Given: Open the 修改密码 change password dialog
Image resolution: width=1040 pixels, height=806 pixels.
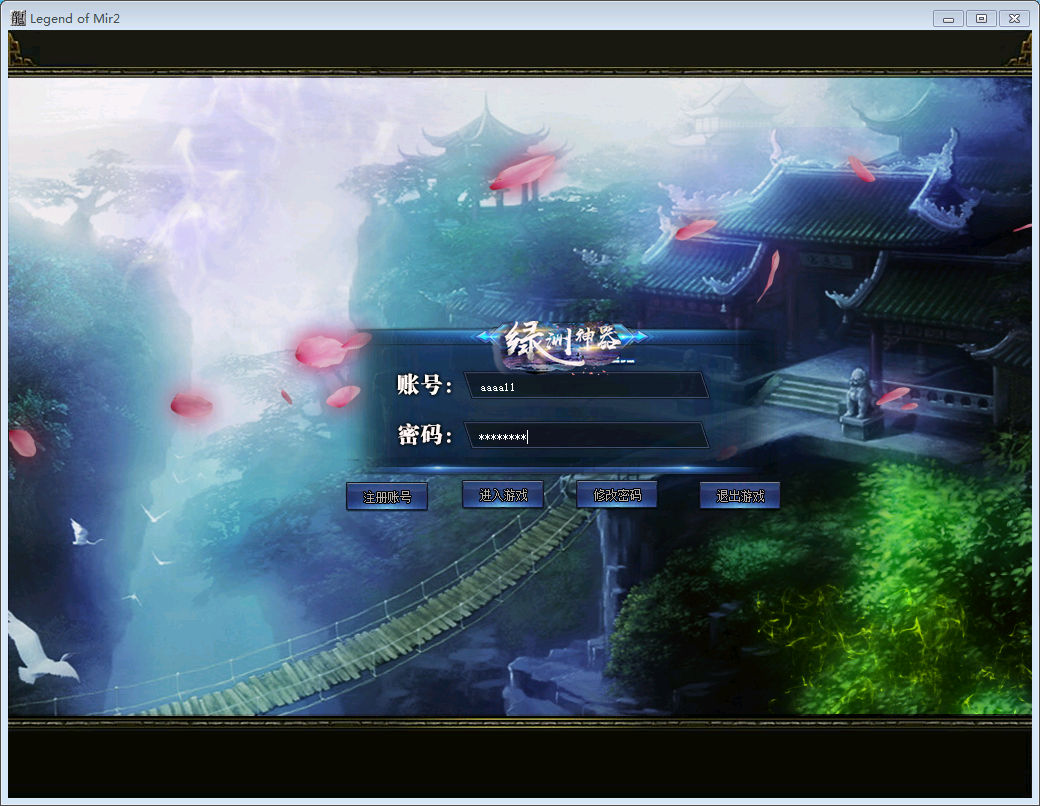Looking at the screenshot, I should 617,495.
